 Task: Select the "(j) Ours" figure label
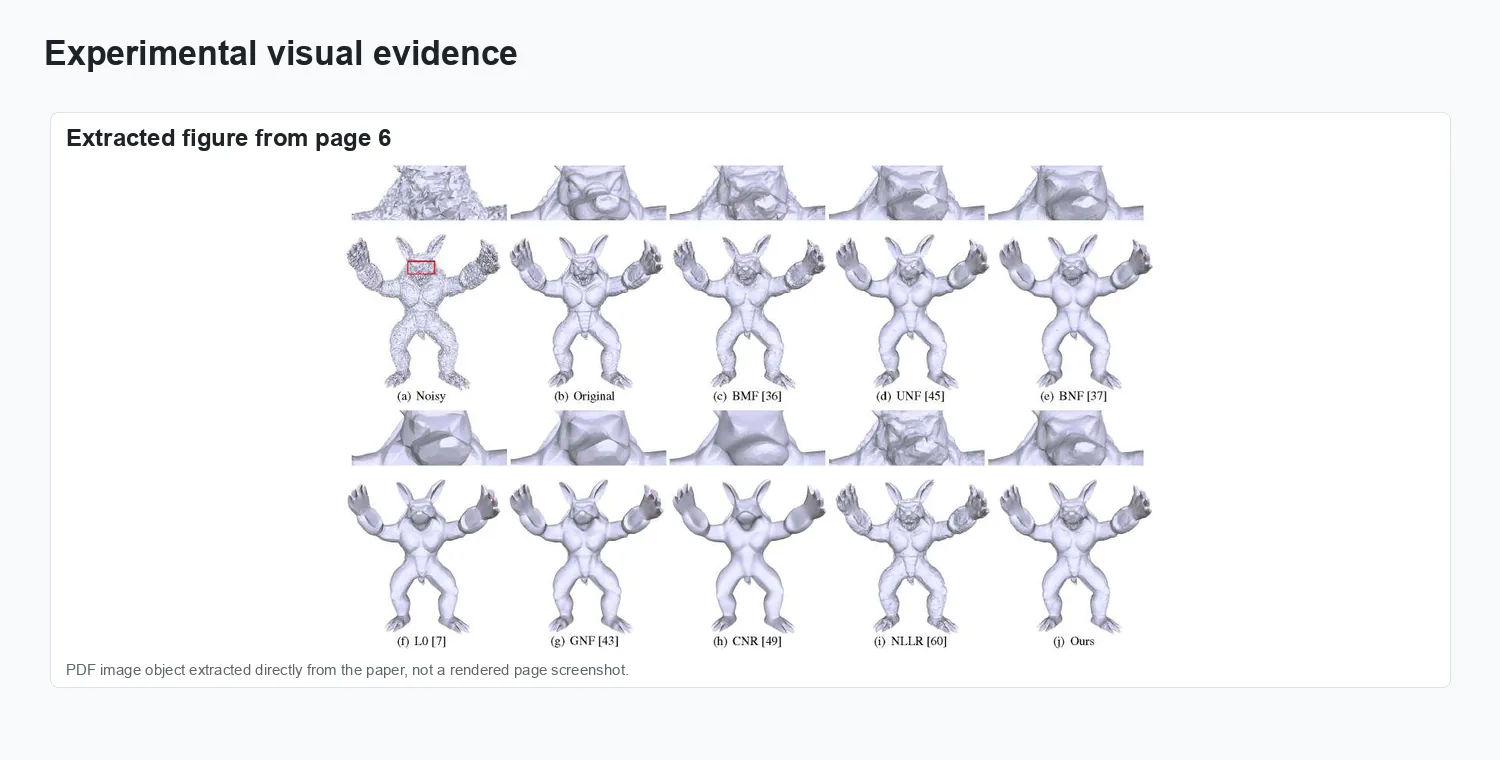[x=1074, y=641]
